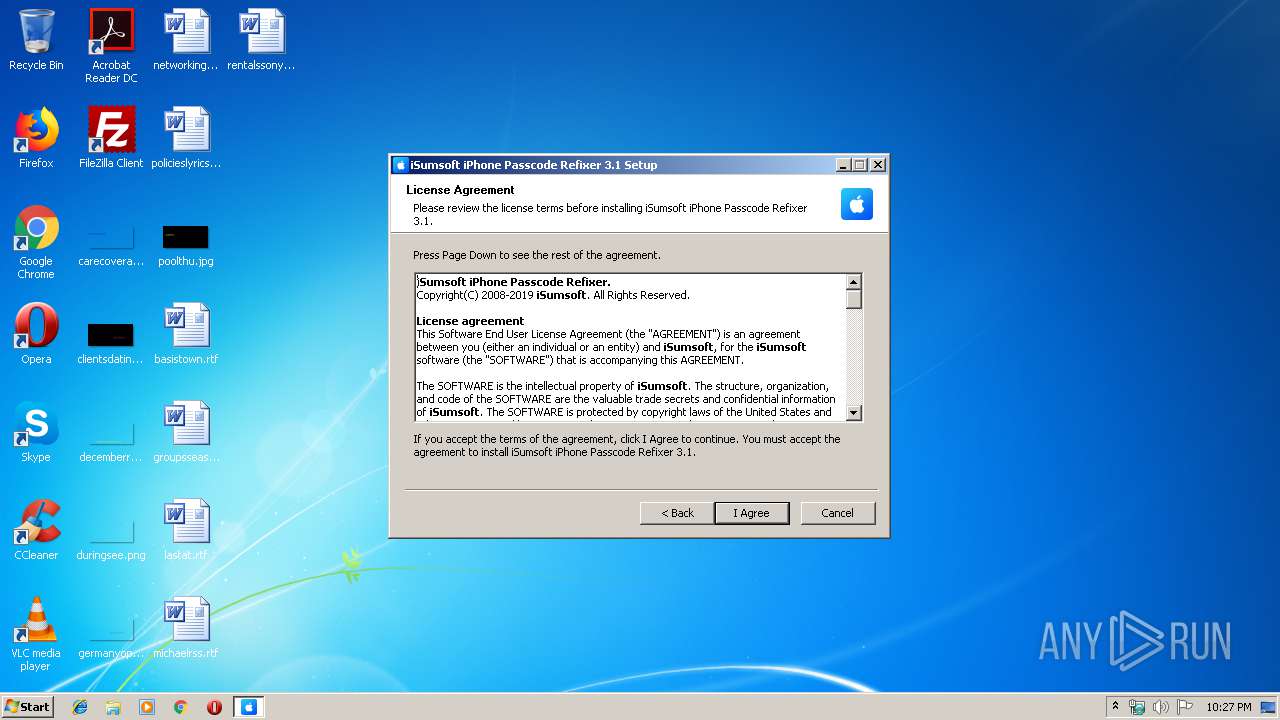Close the iSumsoft setup window

coord(878,165)
